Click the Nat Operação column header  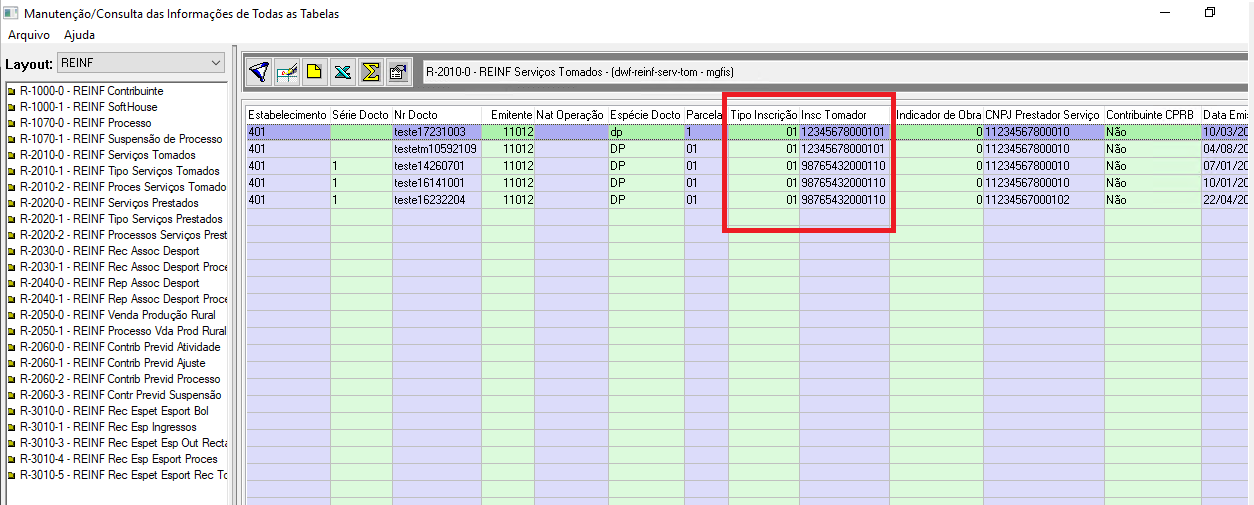pos(571,115)
